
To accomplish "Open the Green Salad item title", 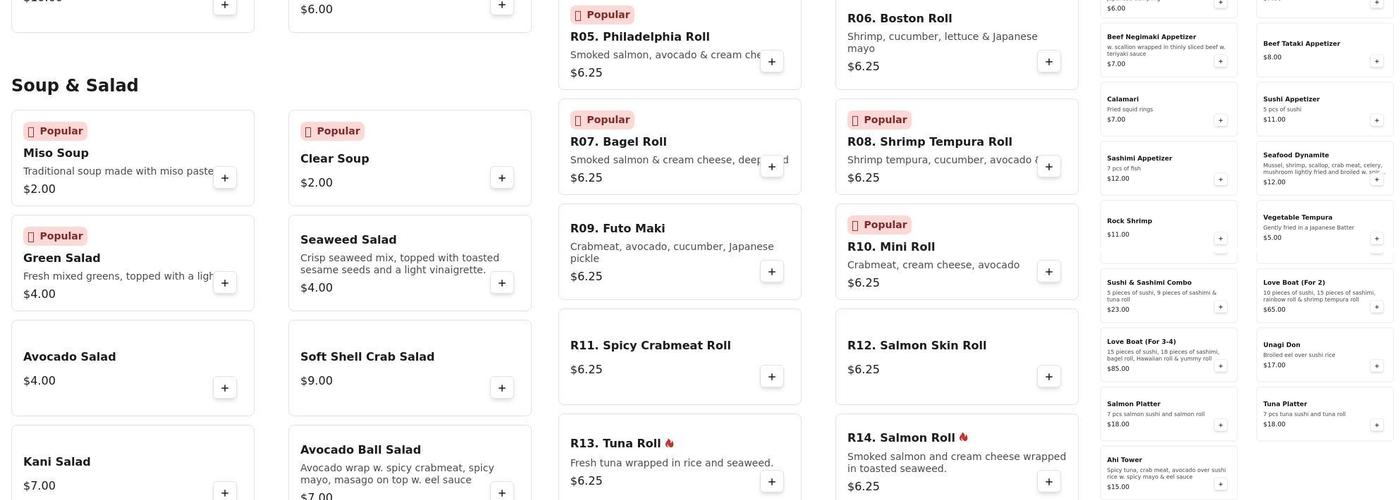I will 62,258.
